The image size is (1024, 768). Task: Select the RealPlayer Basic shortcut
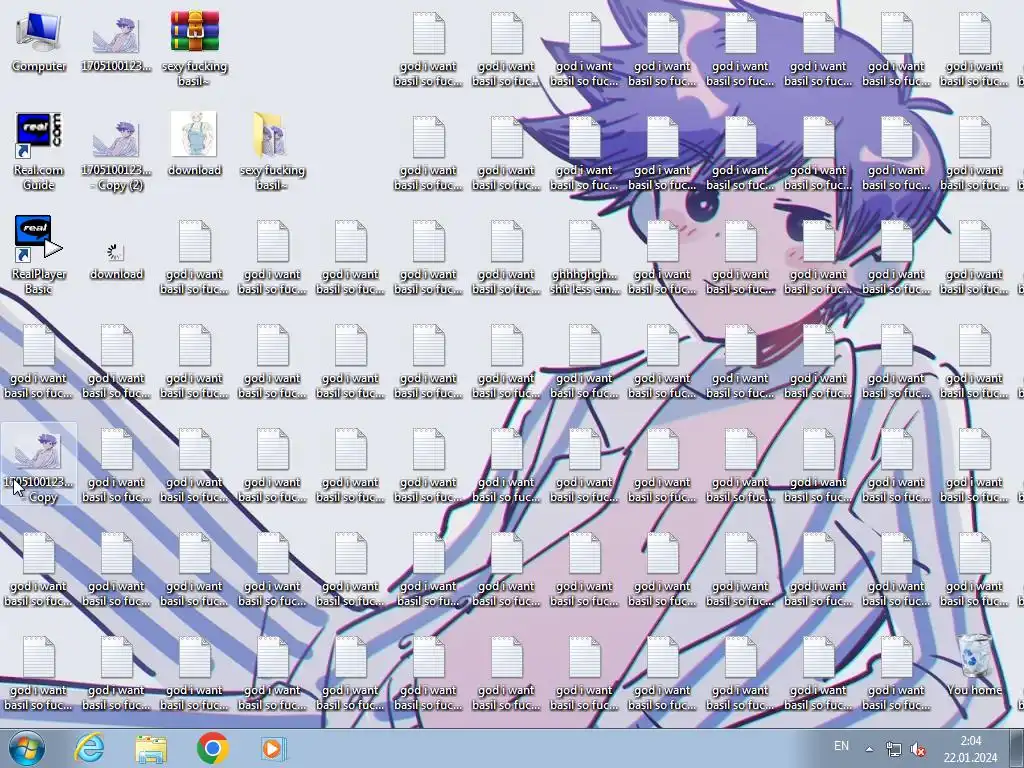39,255
